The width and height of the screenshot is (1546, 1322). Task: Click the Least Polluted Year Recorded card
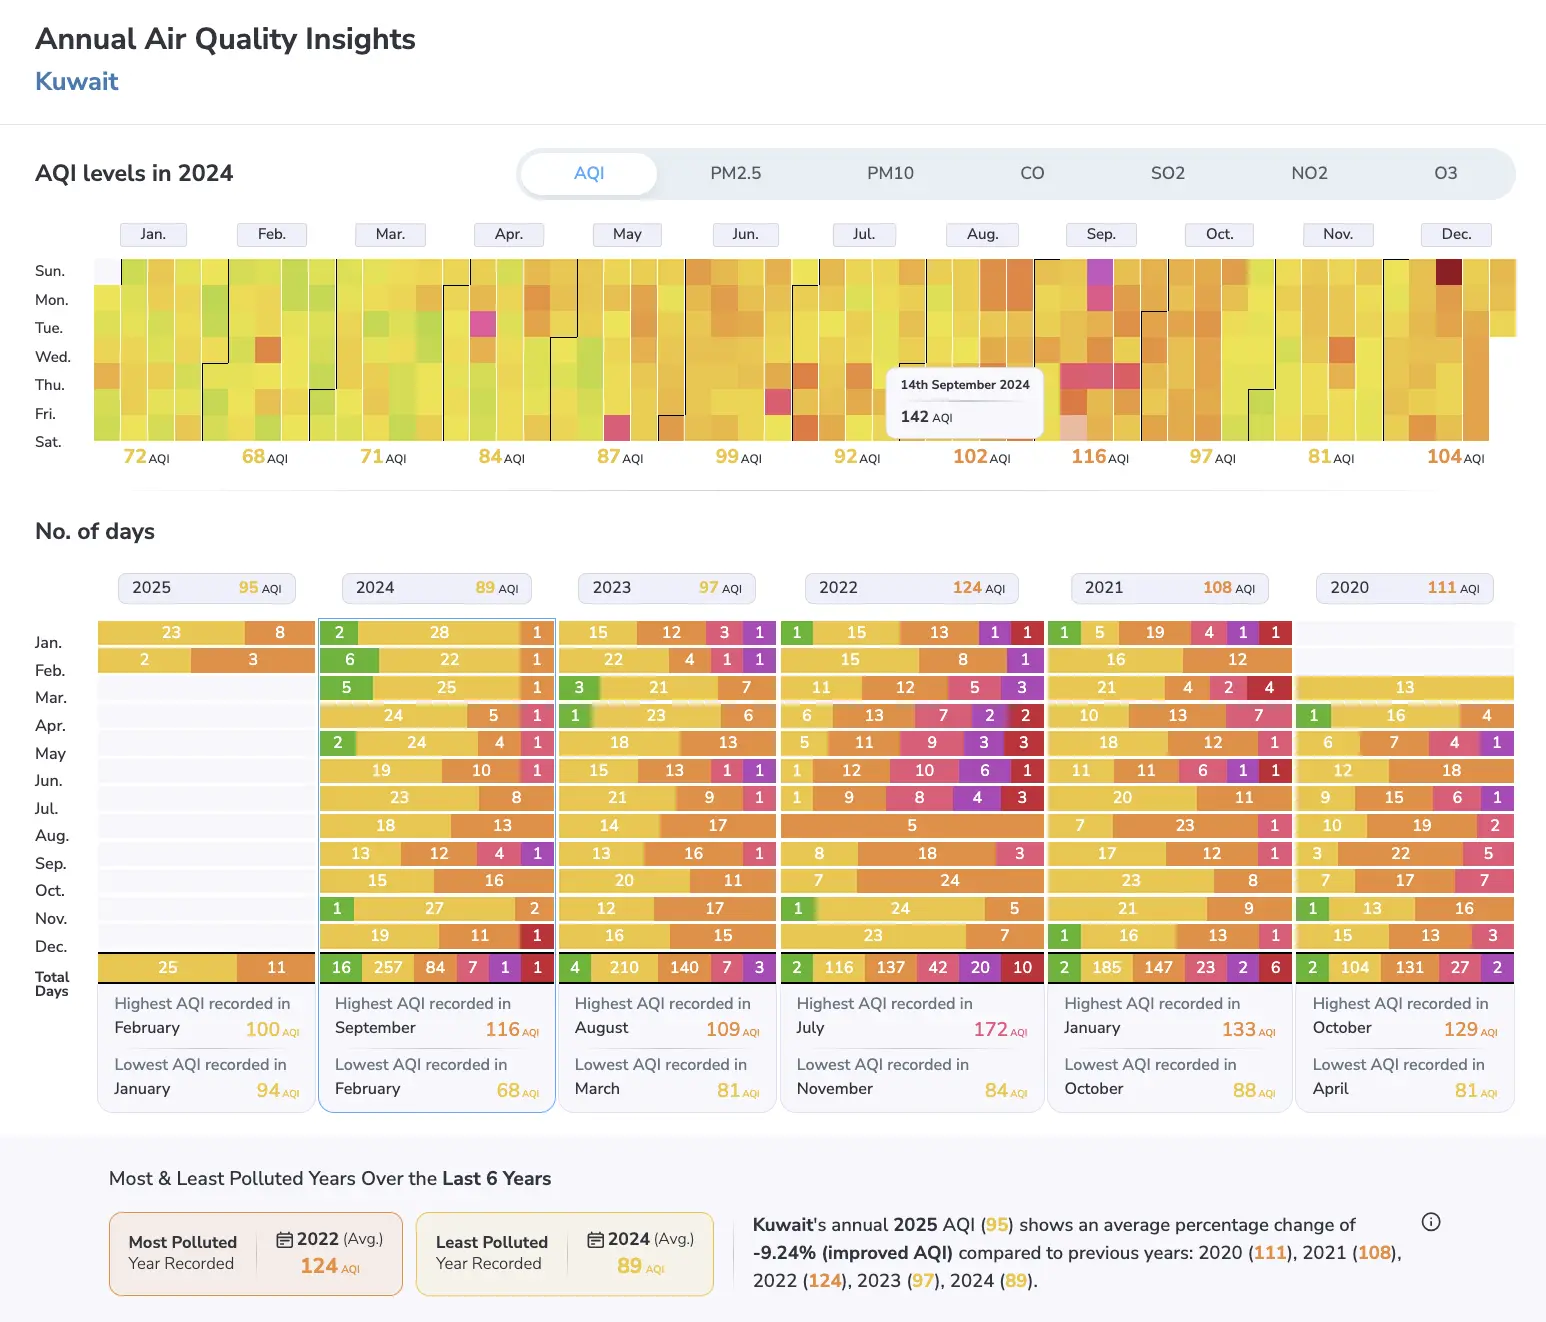click(565, 1254)
